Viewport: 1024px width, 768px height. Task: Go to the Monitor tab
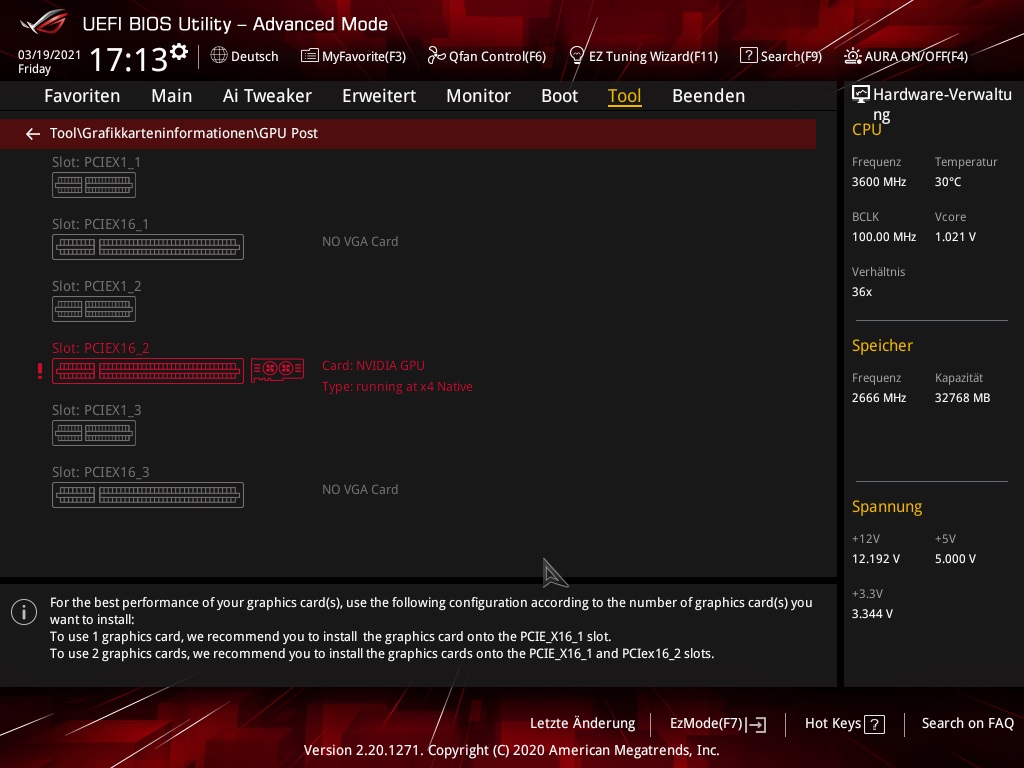click(478, 95)
